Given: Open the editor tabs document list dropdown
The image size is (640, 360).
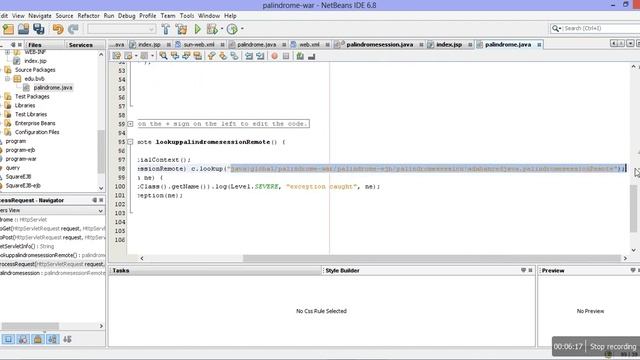Looking at the screenshot, I should coord(630,43).
